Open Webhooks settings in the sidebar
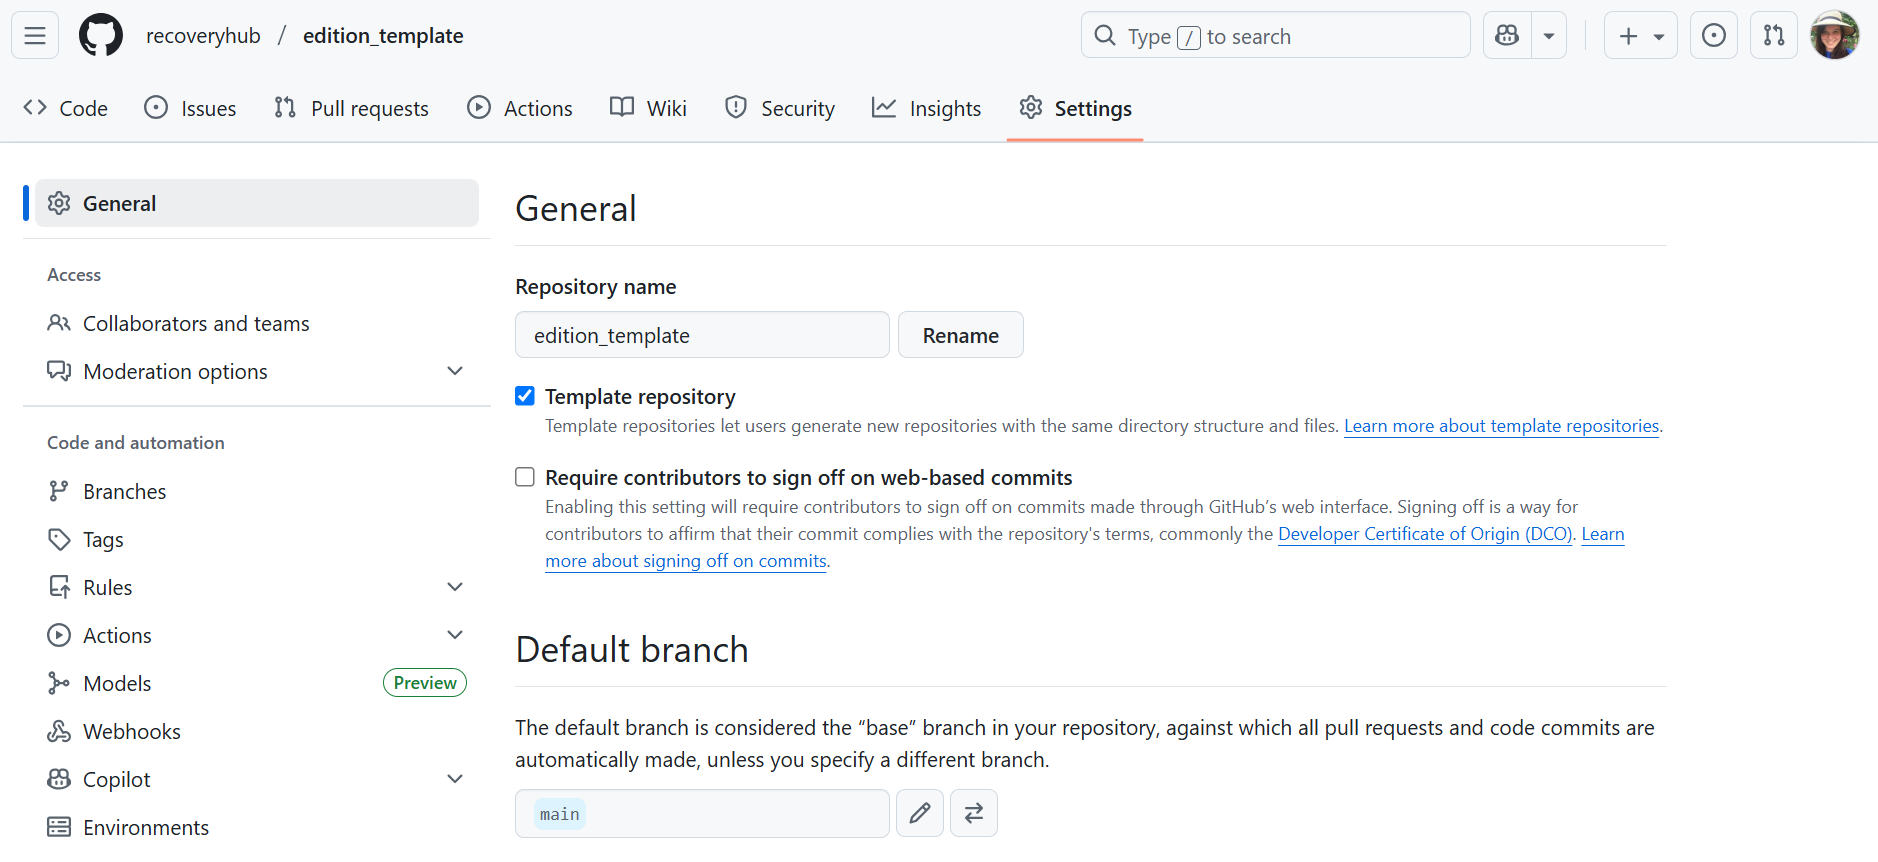This screenshot has width=1878, height=862. pos(132,731)
